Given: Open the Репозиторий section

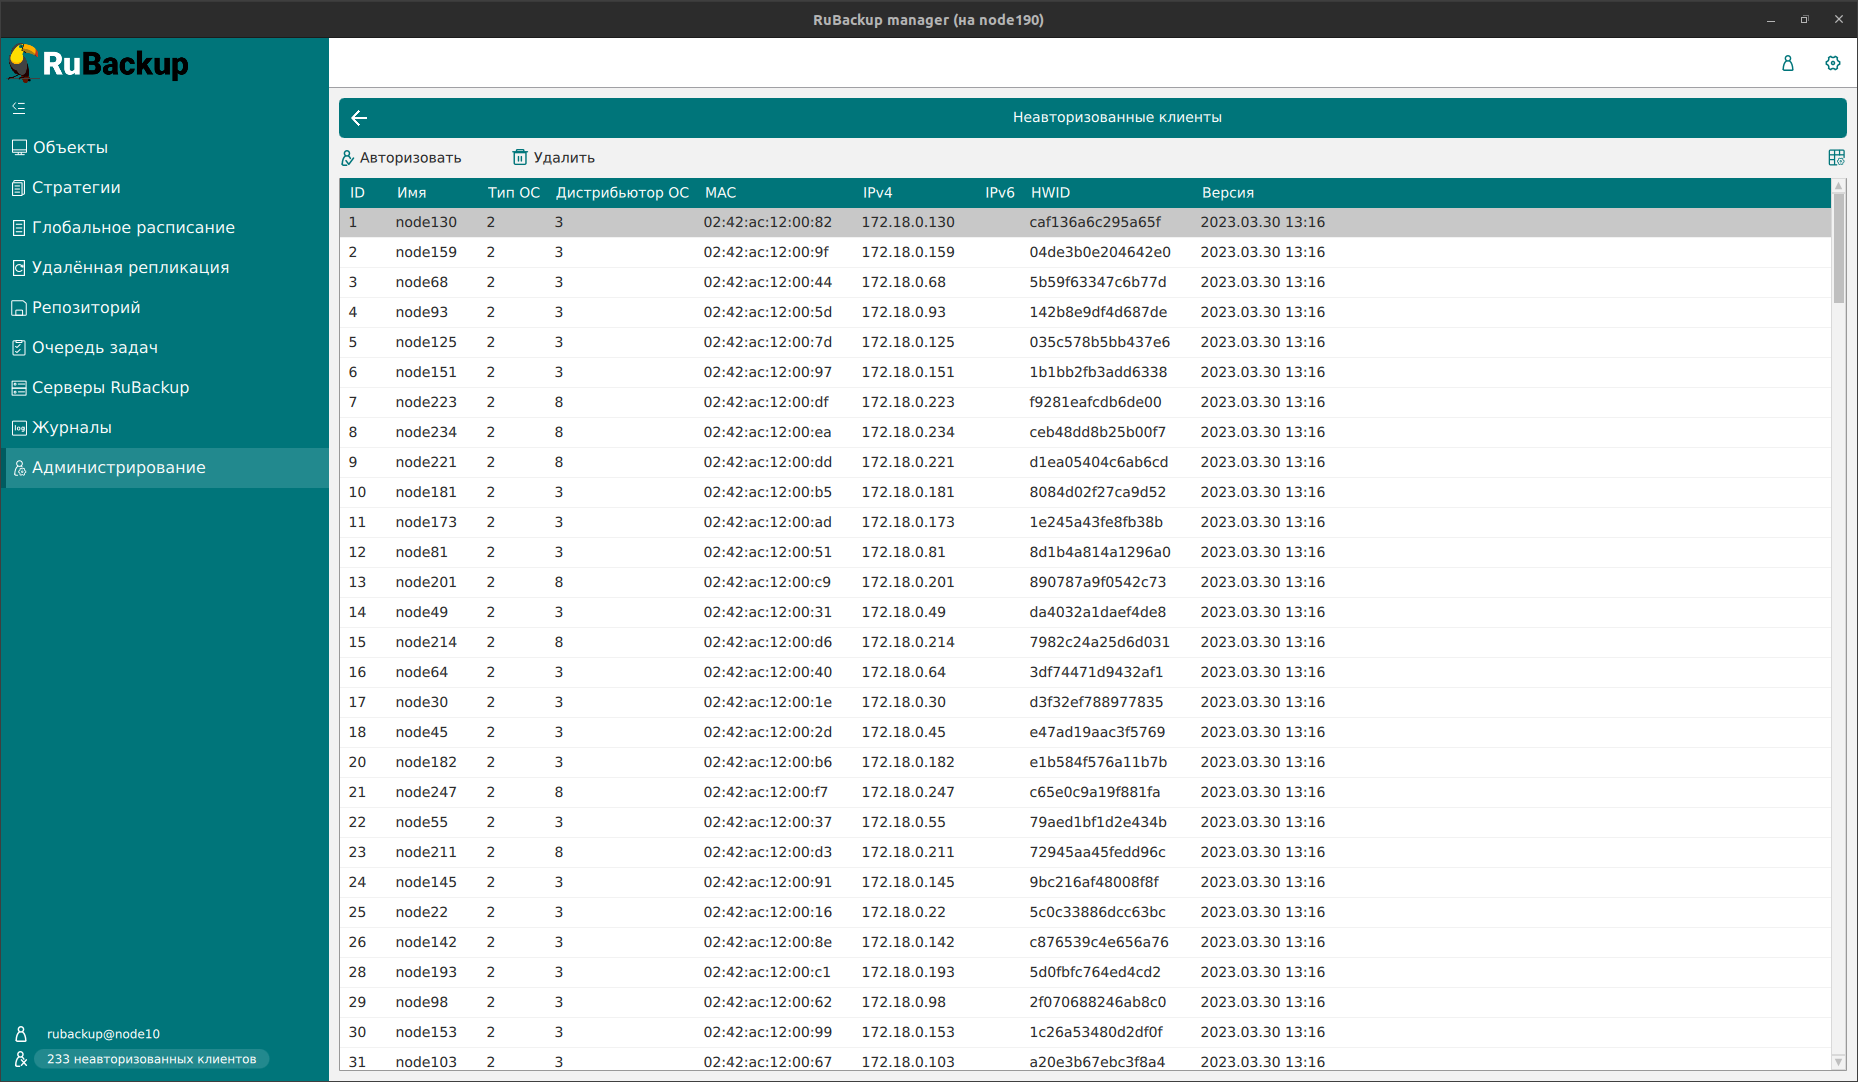Looking at the screenshot, I should (x=86, y=308).
